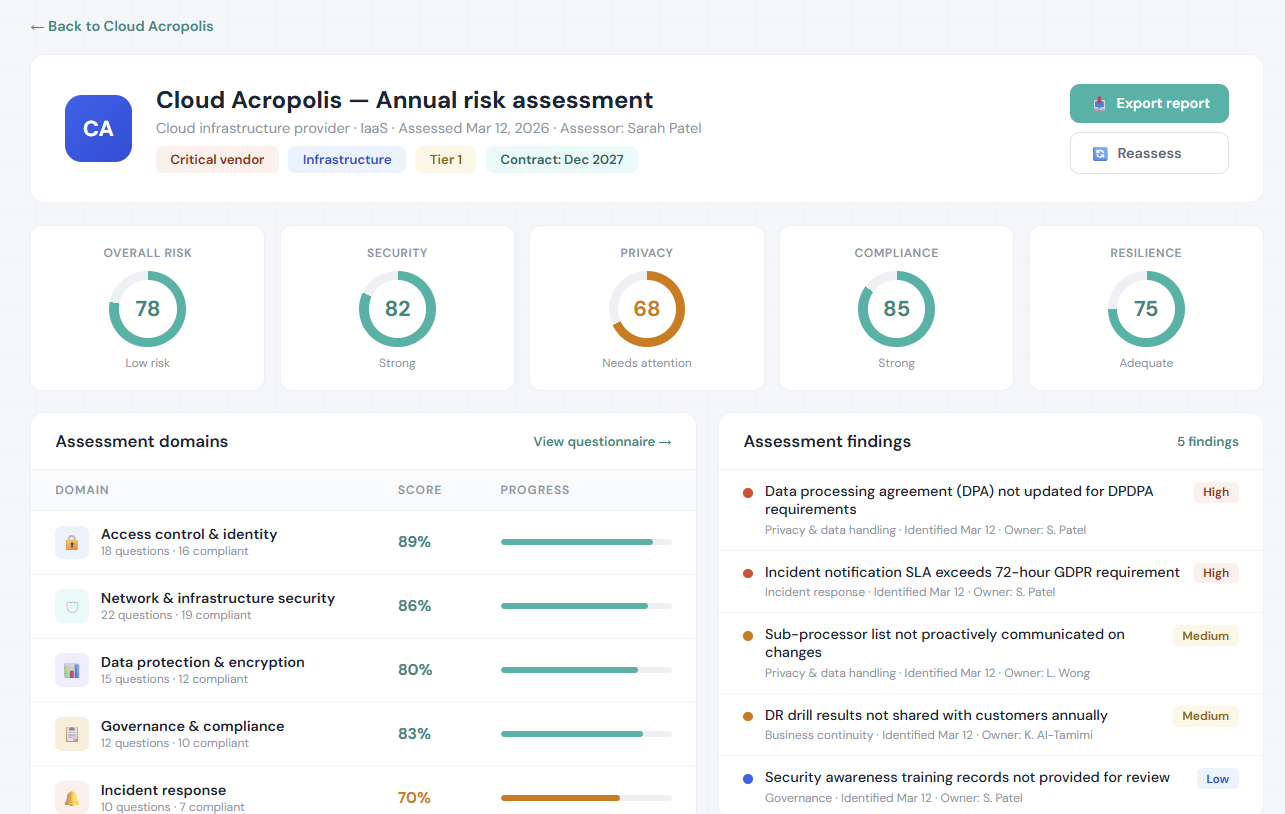The image size is (1285, 814).
Task: Click the High badge on the DPA finding
Action: click(x=1216, y=492)
